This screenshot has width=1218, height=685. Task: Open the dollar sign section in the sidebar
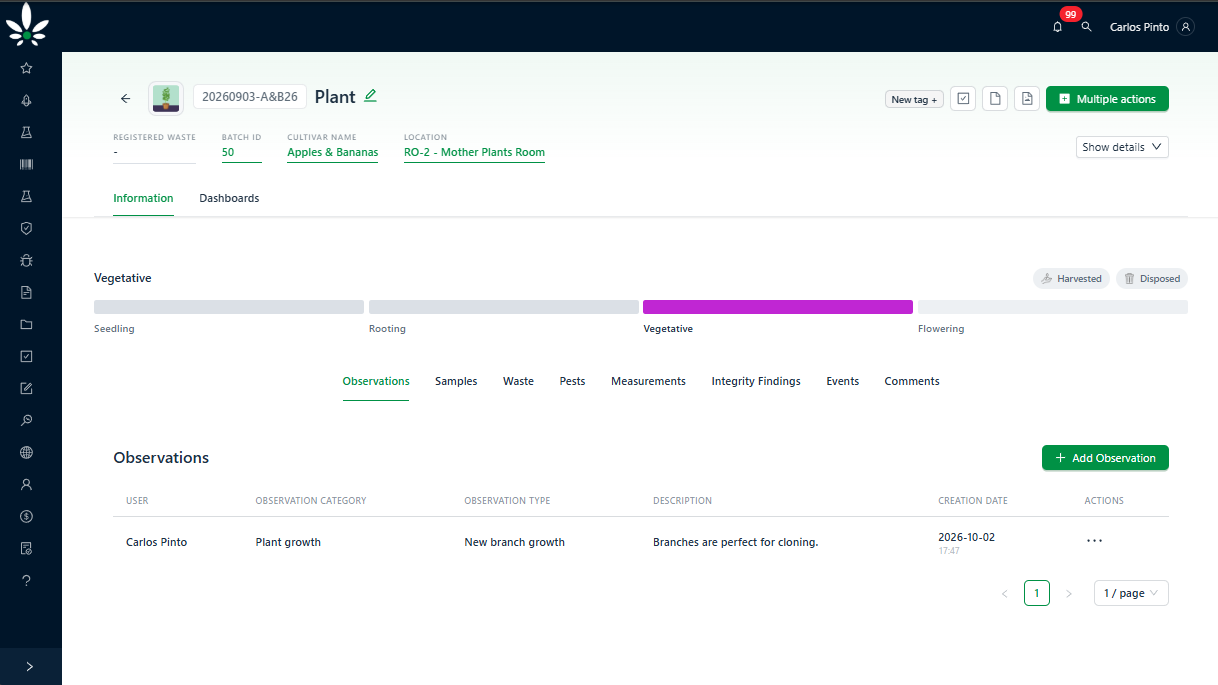[x=26, y=516]
